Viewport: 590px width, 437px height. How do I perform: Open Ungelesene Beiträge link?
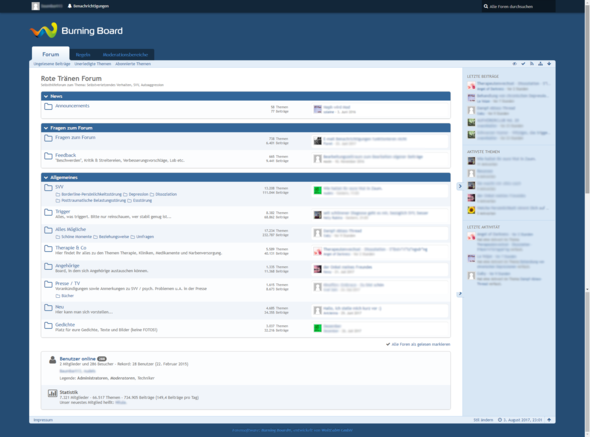click(x=52, y=64)
